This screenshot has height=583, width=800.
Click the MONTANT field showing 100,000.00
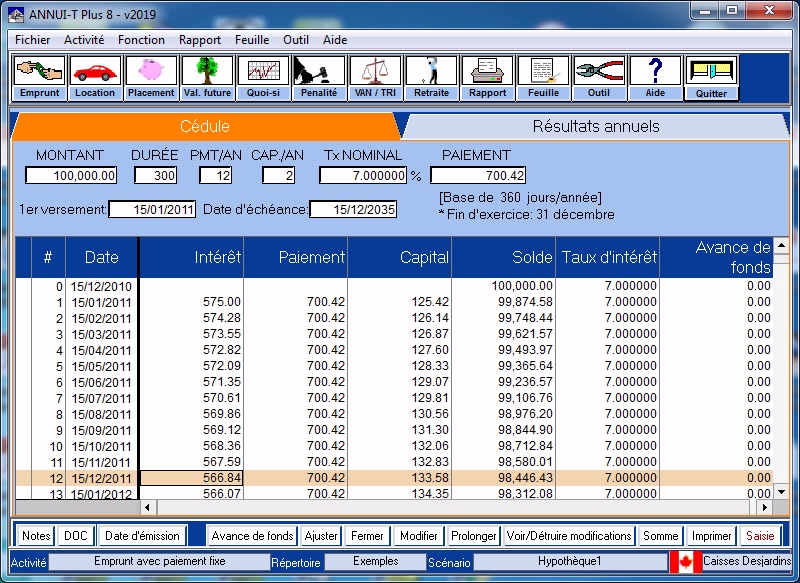point(71,175)
